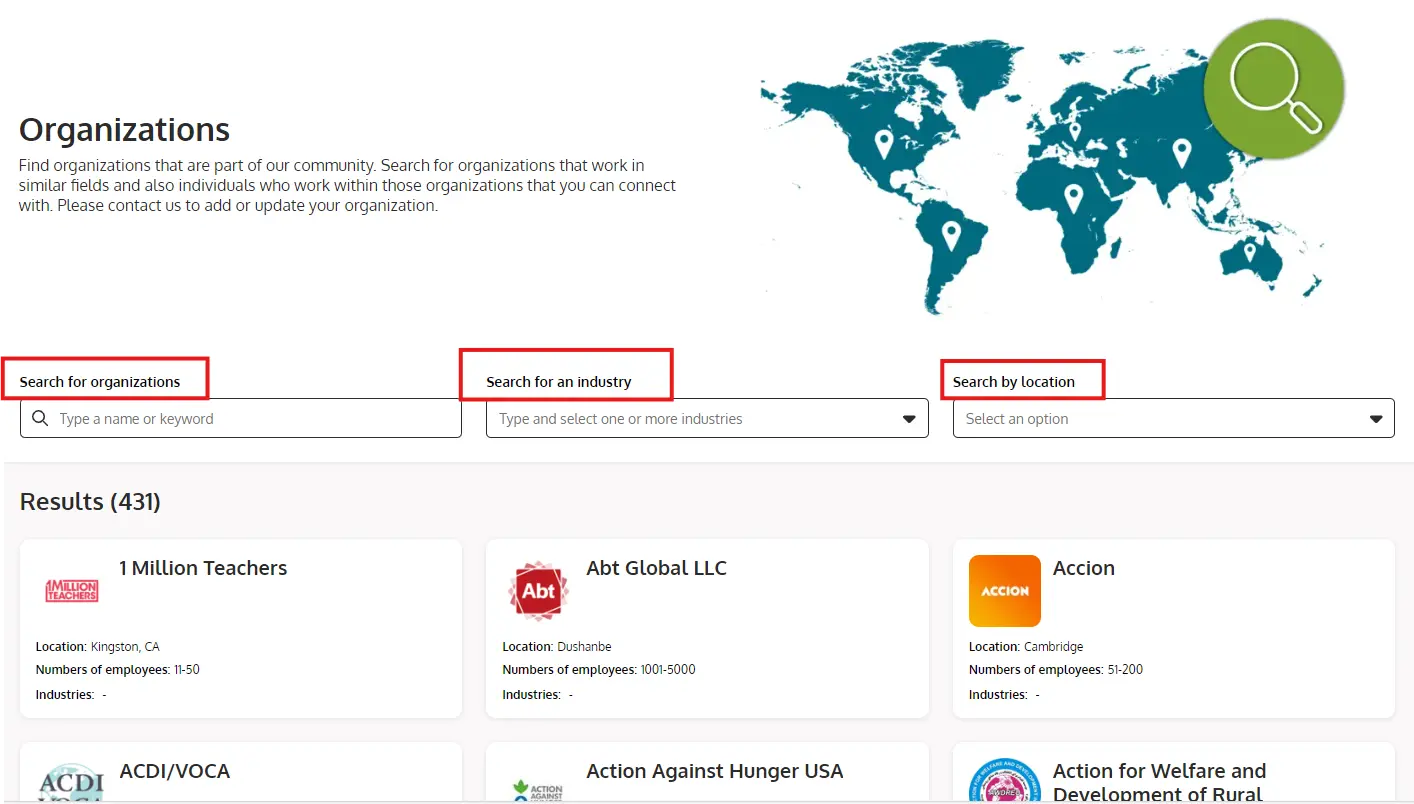Screen dimensions: 1414x804
Task: Expand the industry dropdown arrow
Action: tap(909, 419)
